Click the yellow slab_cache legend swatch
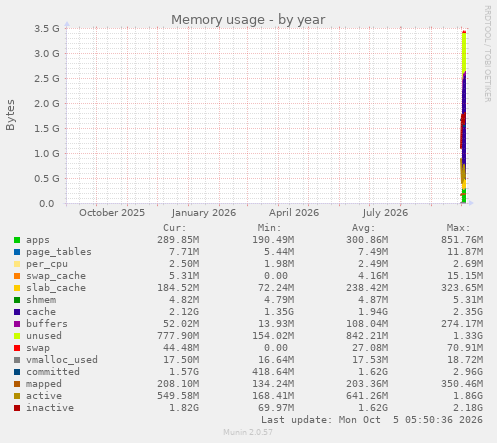 (x=17, y=288)
